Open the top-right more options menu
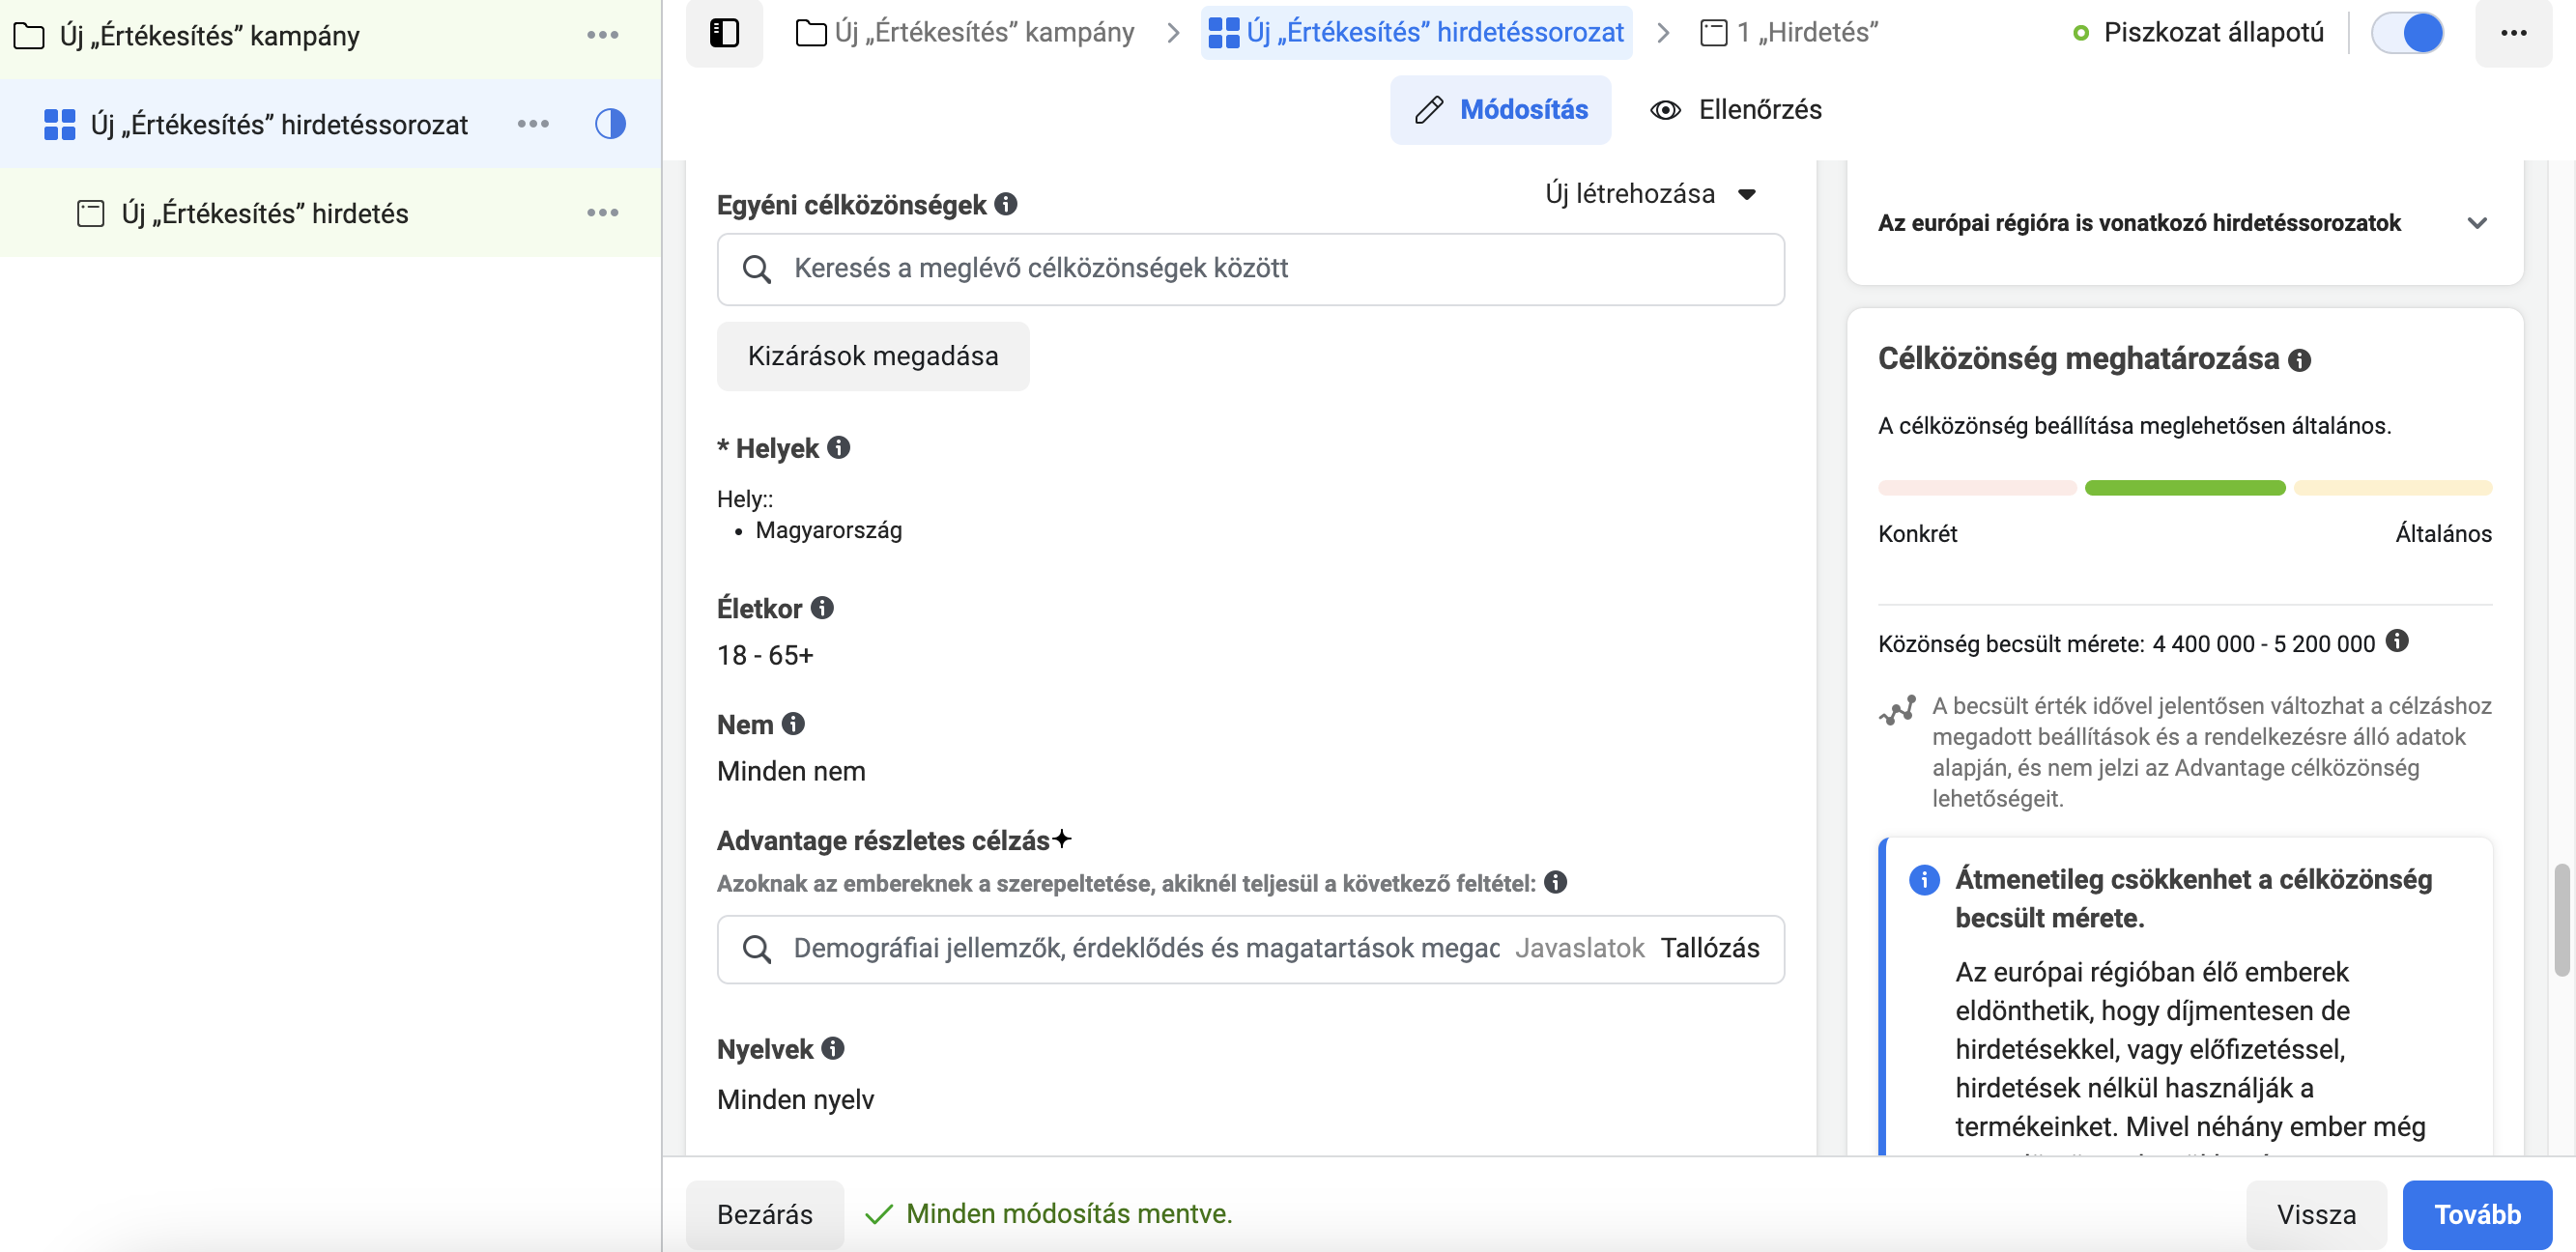The image size is (2576, 1252). [2513, 33]
